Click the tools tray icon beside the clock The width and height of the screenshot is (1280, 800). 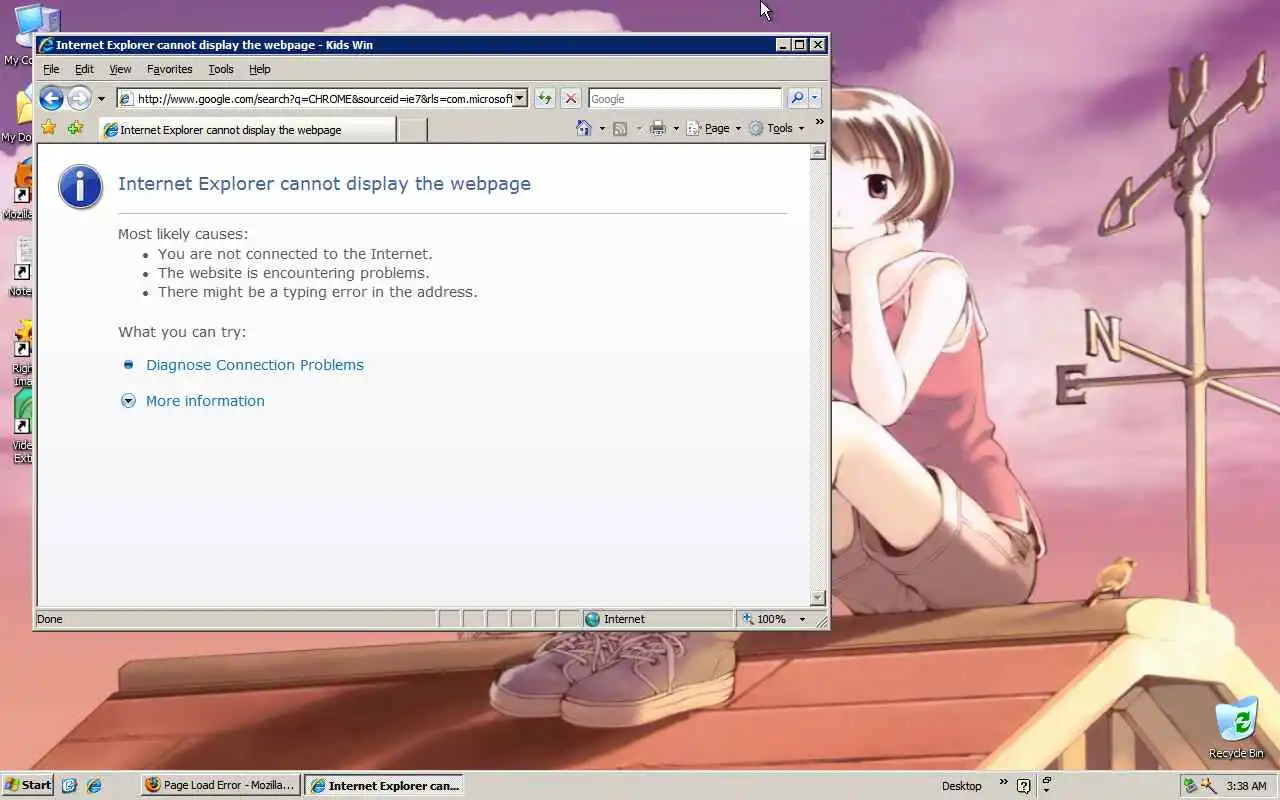1208,786
